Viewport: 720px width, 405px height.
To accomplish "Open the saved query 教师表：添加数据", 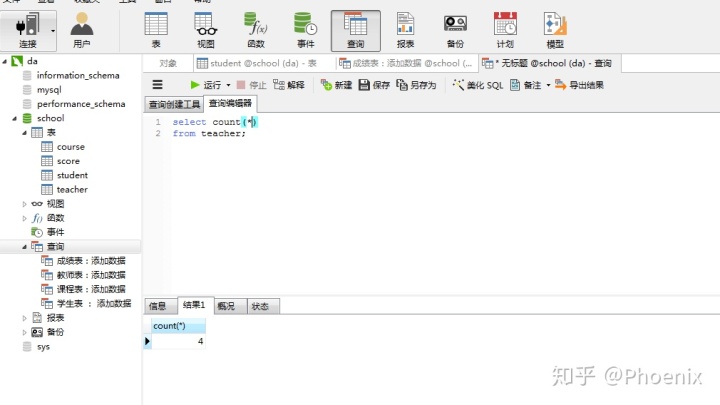I will coord(91,275).
